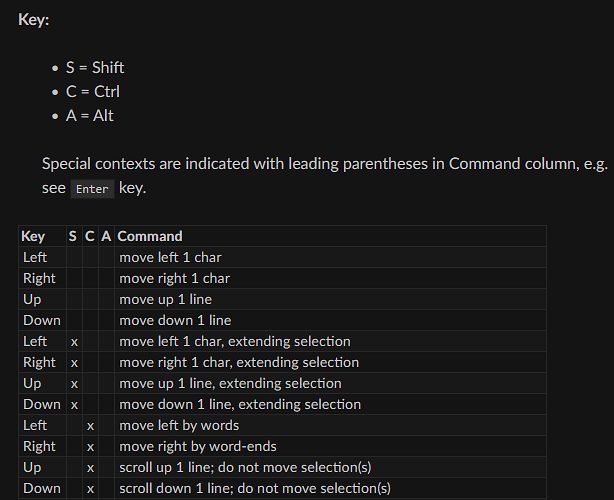Click the "move left by words" command
This screenshot has width=614, height=500.
(178, 425)
